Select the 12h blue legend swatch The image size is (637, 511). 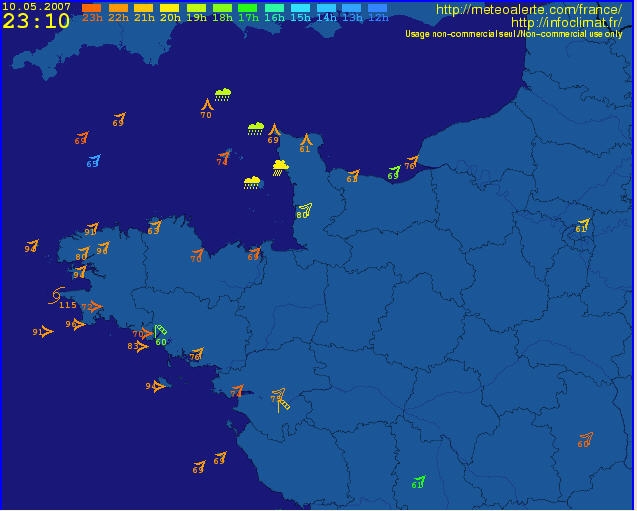(377, 8)
